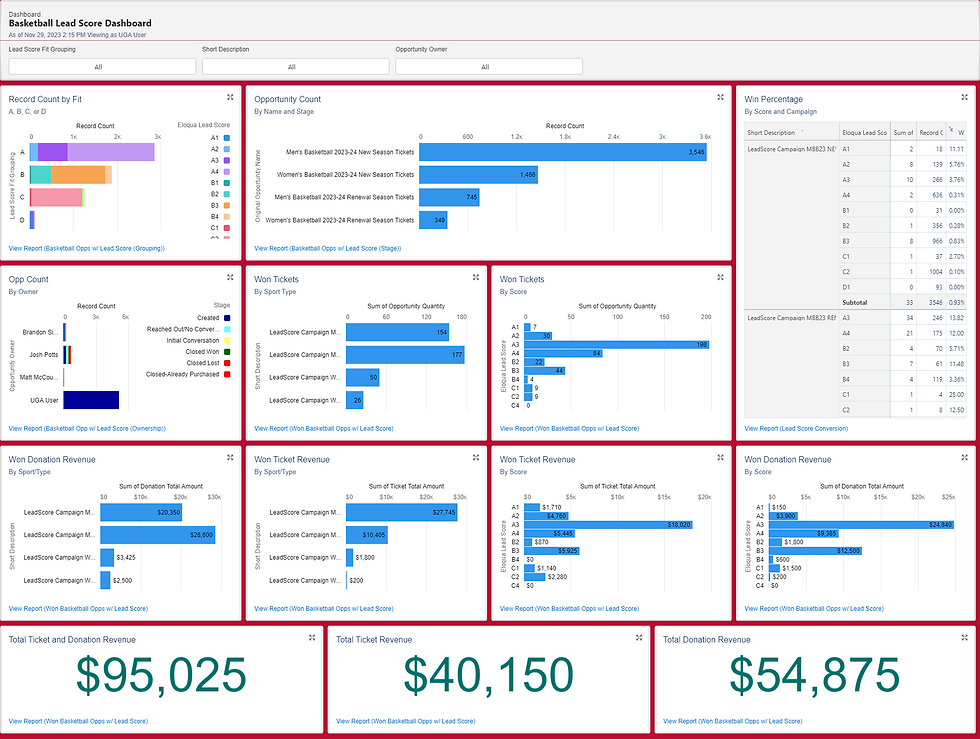
Task: Expand the Won Tickets By Score widget
Action: [721, 277]
